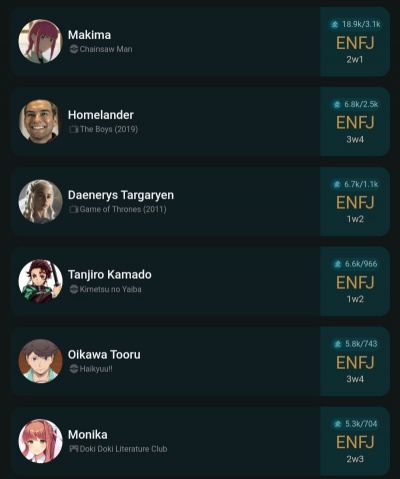Click the vote icon next to 5.3k/704
Screen dimensions: 400x479
pos(338,424)
